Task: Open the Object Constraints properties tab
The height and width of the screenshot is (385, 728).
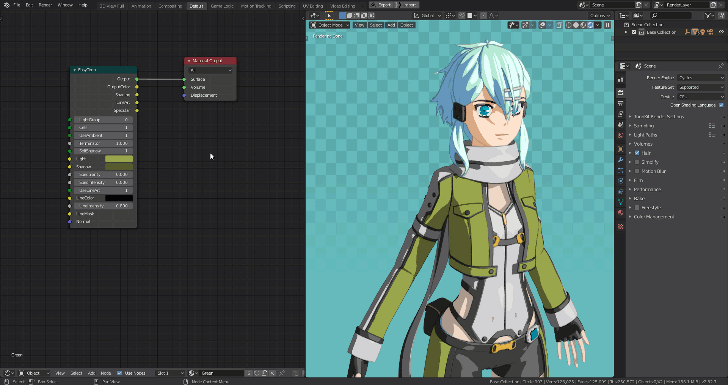Action: [621, 191]
